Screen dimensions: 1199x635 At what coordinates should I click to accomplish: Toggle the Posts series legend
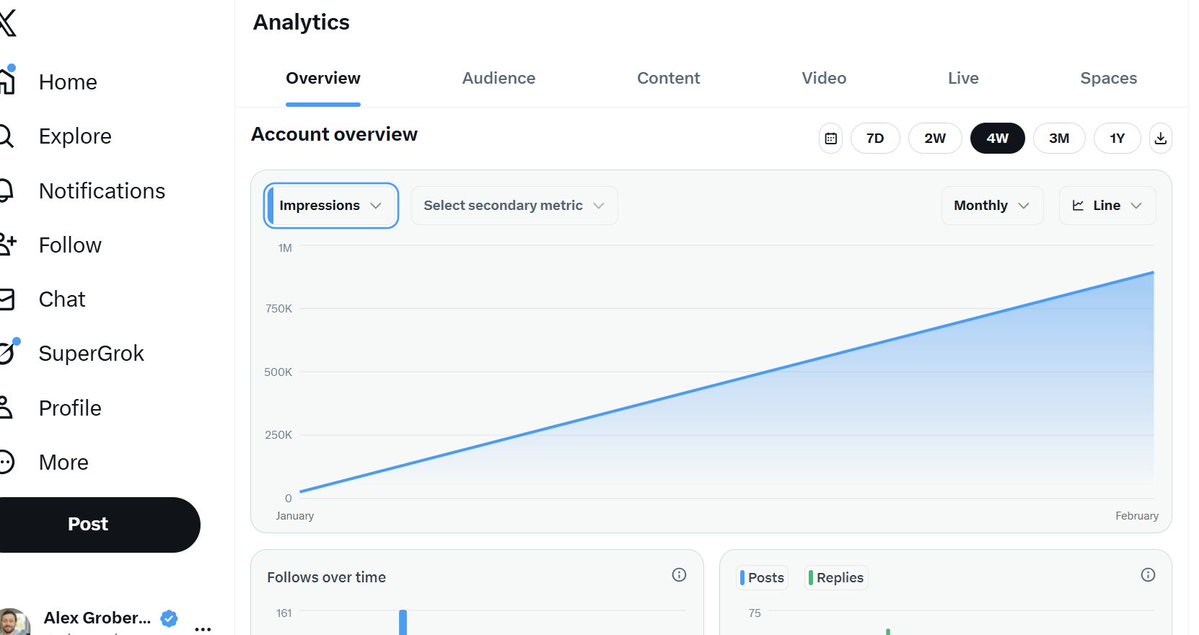762,578
